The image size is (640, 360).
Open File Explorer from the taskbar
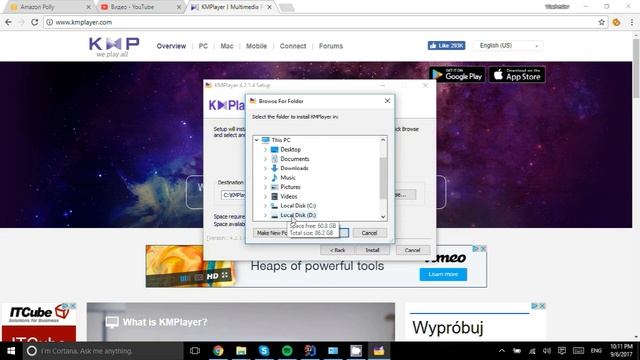click(x=241, y=351)
